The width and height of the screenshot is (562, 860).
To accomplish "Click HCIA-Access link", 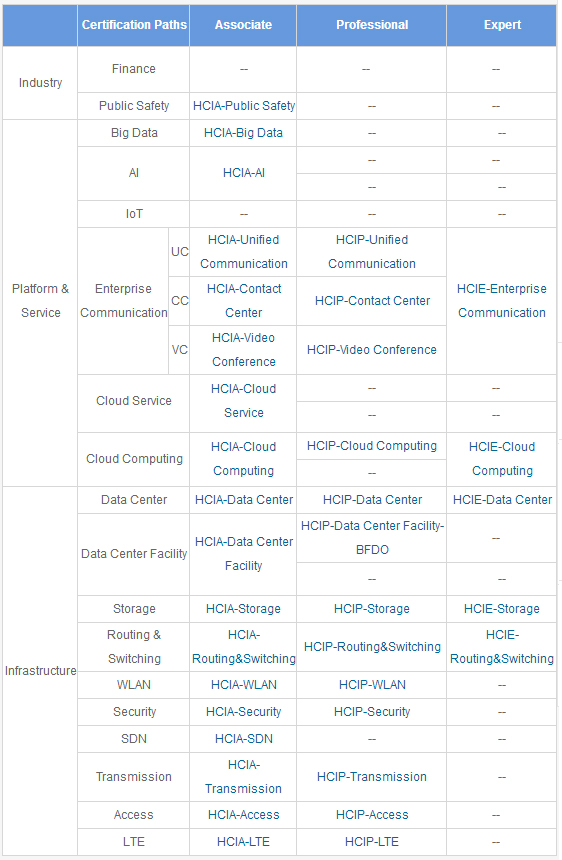I will tap(243, 815).
